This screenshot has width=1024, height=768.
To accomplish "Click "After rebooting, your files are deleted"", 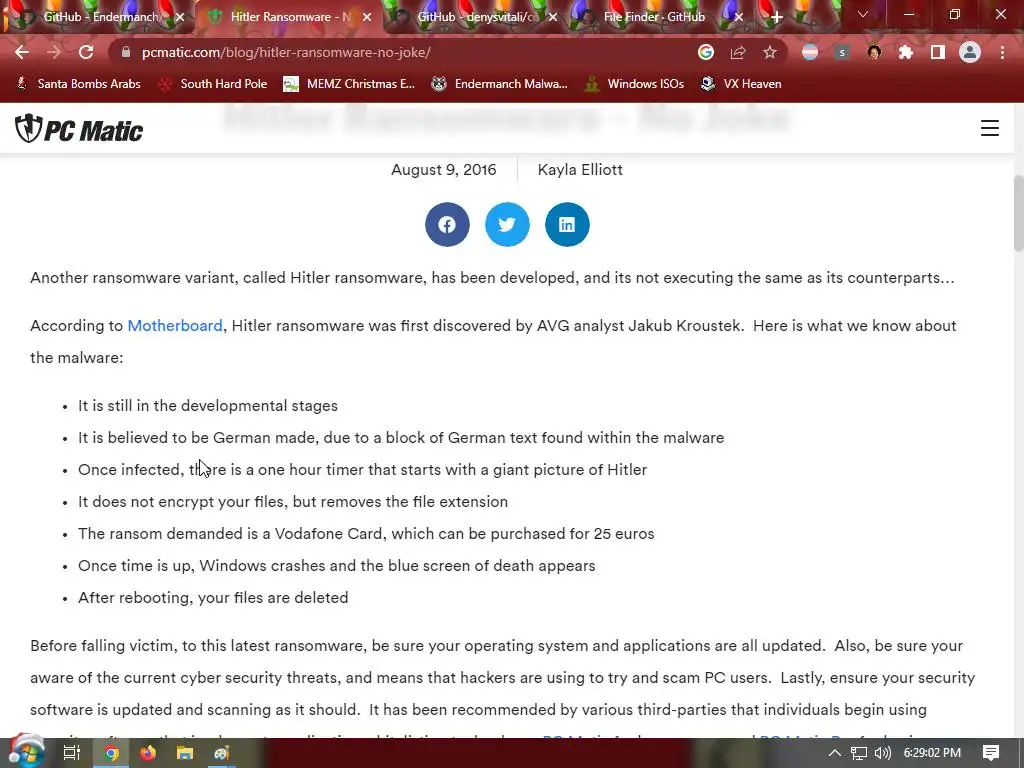I will pyautogui.click(x=213, y=598).
